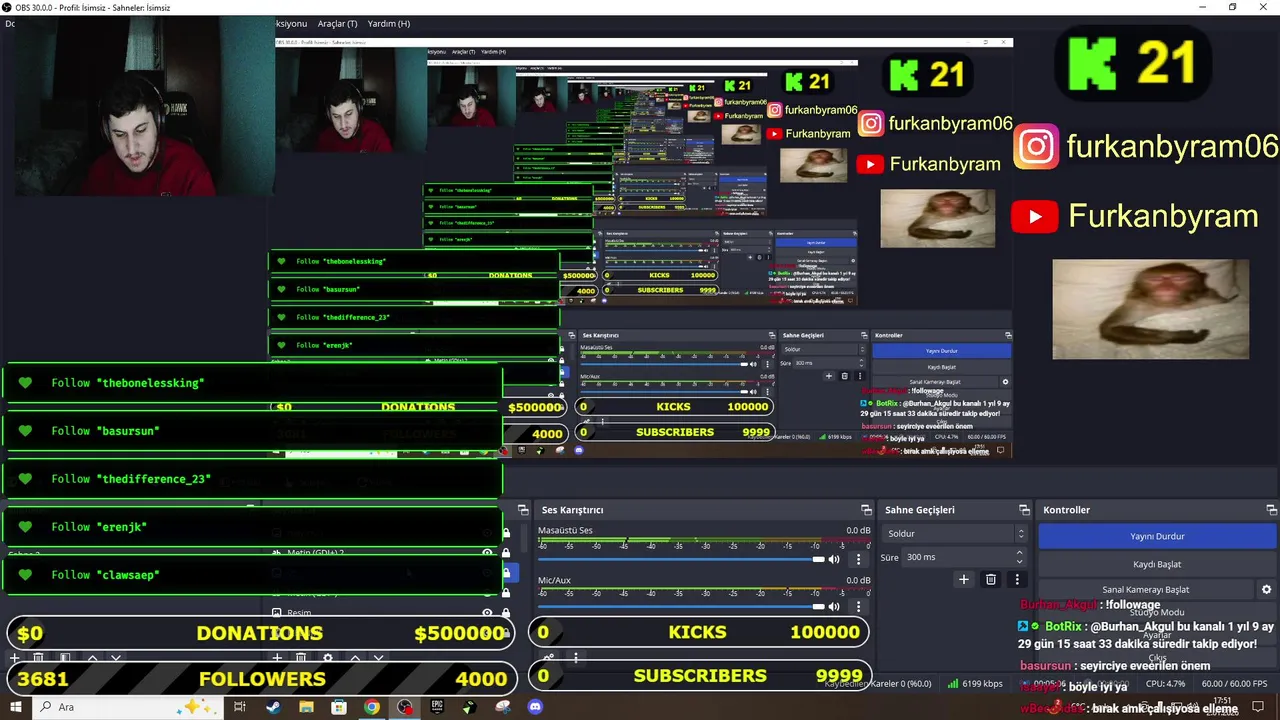Image resolution: width=1280 pixels, height=720 pixels.
Task: Click the Kaydı Başlat button
Action: coord(1157,564)
